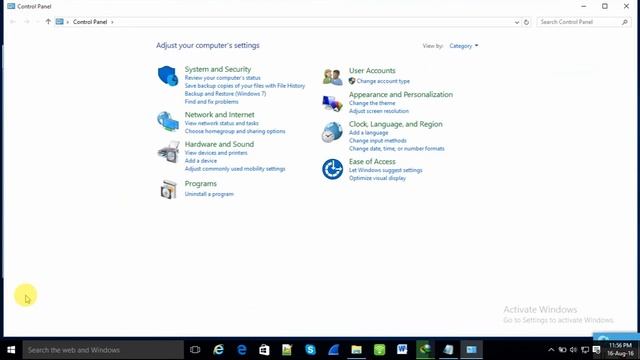Open the User Accounts heading
The height and width of the screenshot is (360, 640).
click(x=372, y=71)
